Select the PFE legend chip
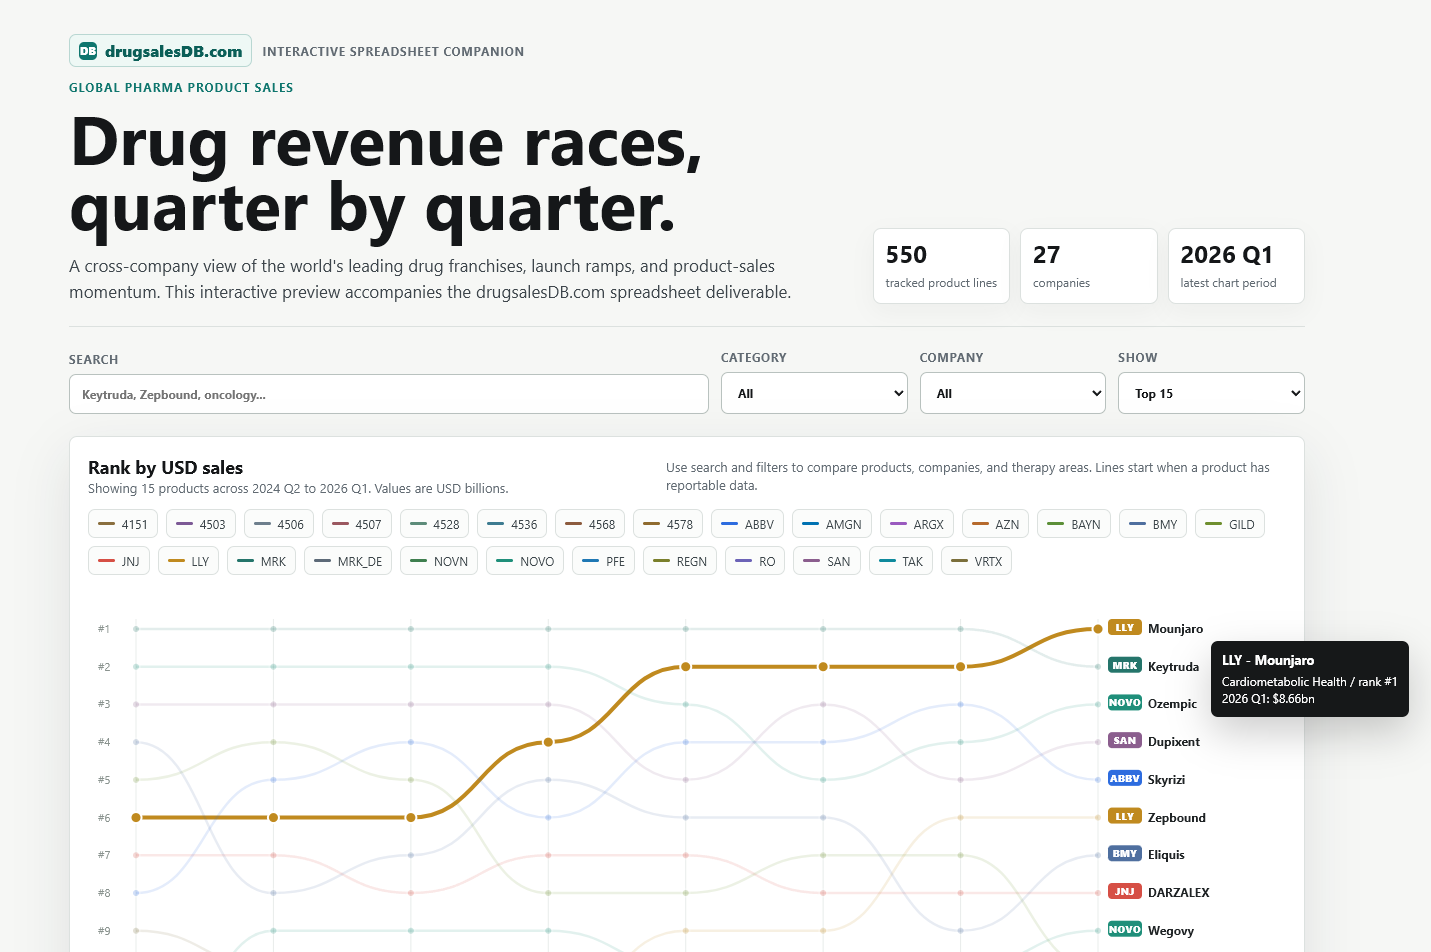The height and width of the screenshot is (952, 1431). pyautogui.click(x=604, y=561)
